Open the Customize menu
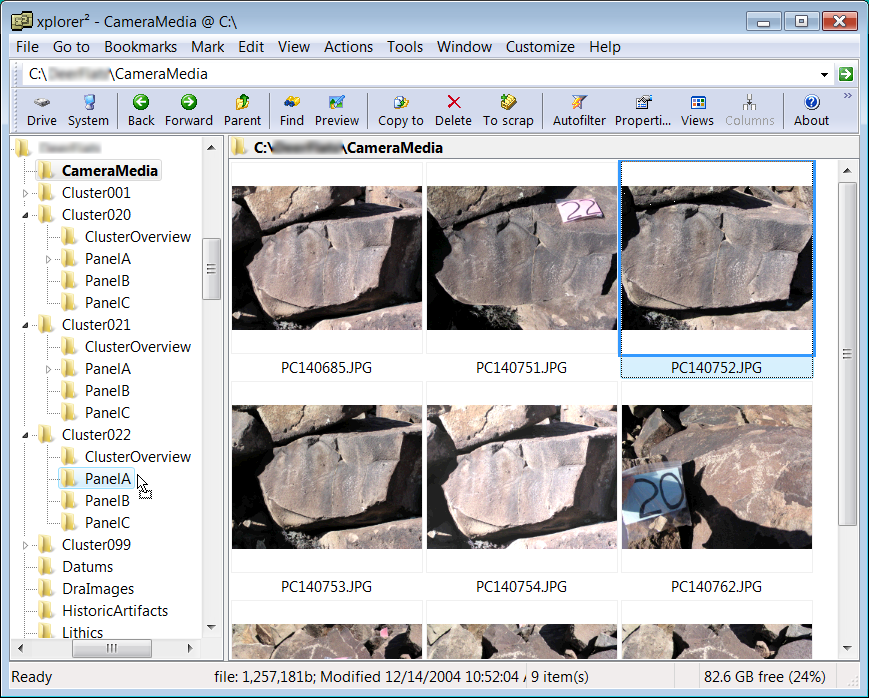This screenshot has width=869, height=698. pos(540,47)
